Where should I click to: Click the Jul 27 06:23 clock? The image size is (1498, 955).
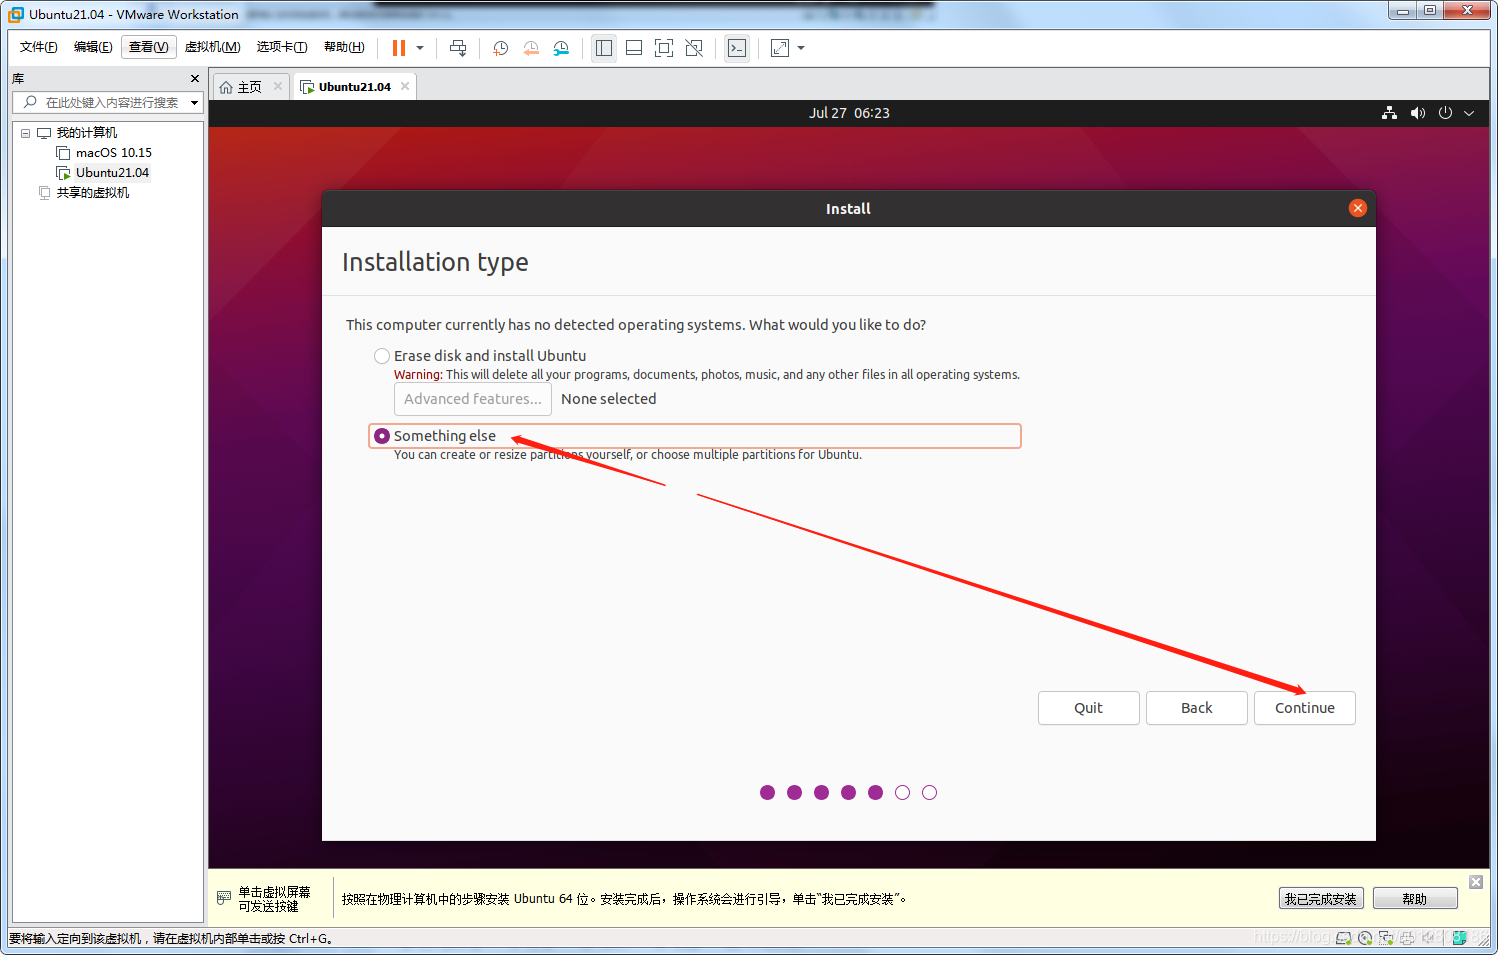pyautogui.click(x=849, y=113)
